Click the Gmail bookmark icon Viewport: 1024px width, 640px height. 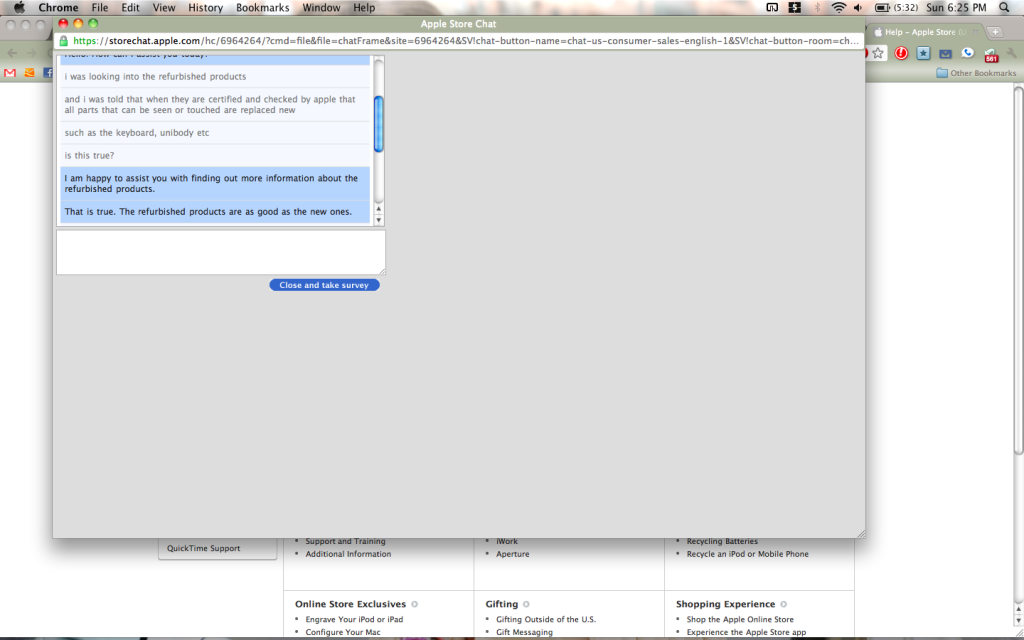point(10,73)
